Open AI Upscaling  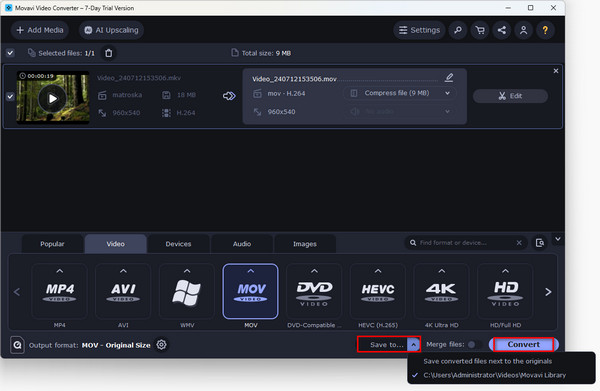point(111,30)
